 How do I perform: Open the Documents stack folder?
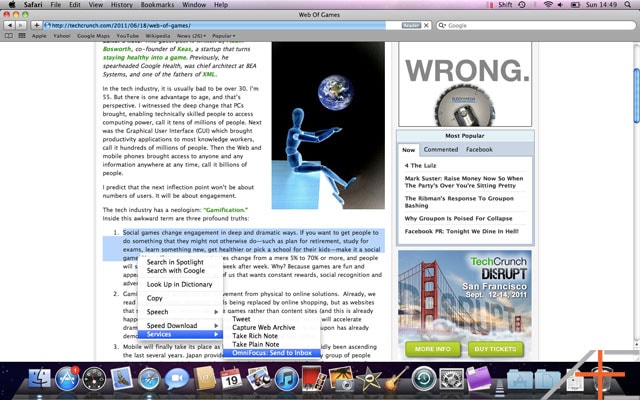tap(547, 380)
